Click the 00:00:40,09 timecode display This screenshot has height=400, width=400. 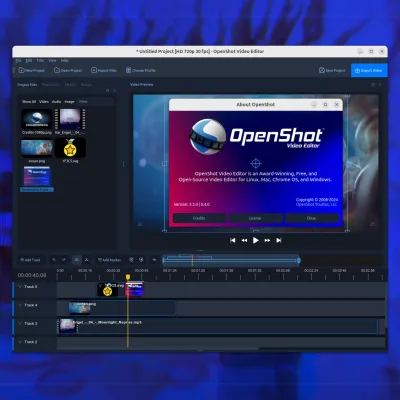(32, 275)
